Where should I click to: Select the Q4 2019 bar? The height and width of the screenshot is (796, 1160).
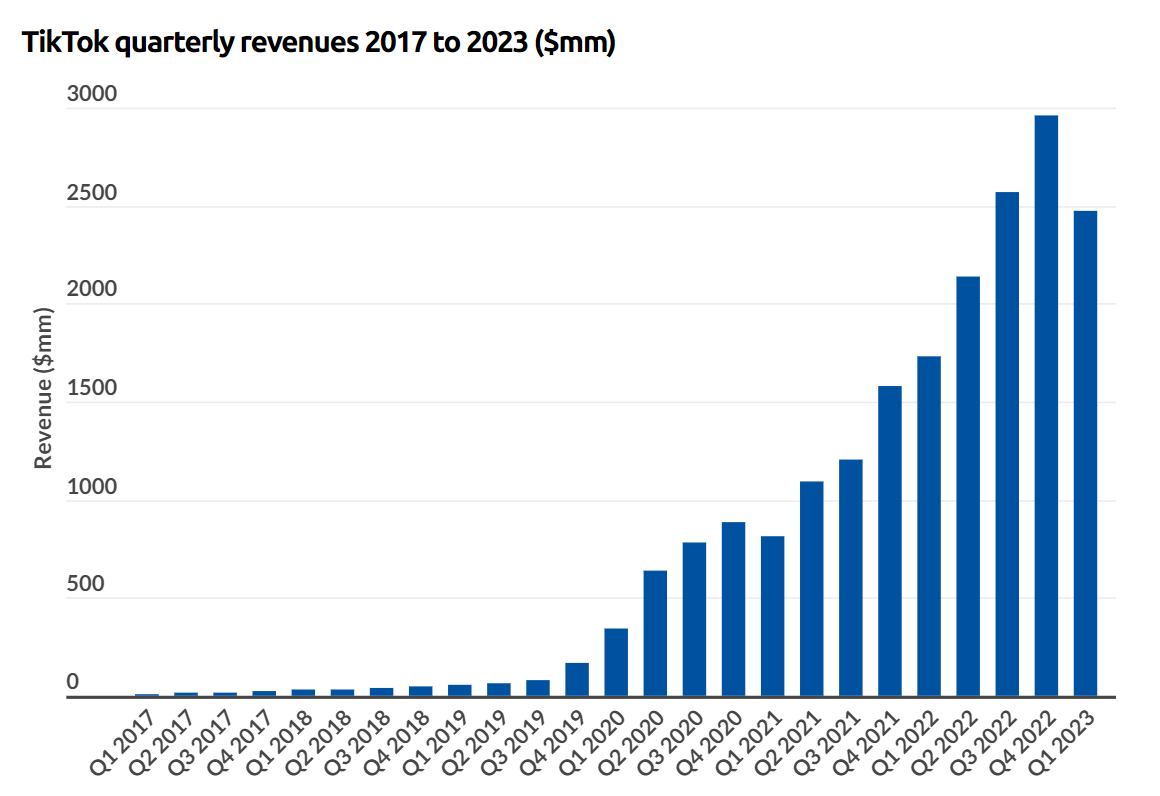(x=577, y=680)
